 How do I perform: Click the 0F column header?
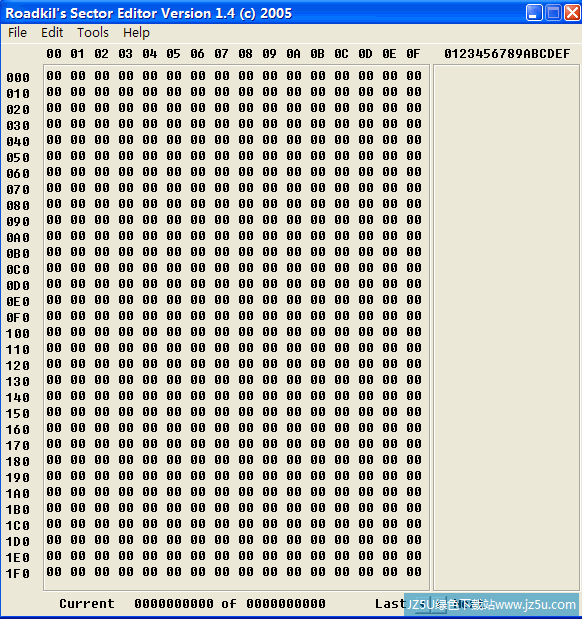click(413, 54)
